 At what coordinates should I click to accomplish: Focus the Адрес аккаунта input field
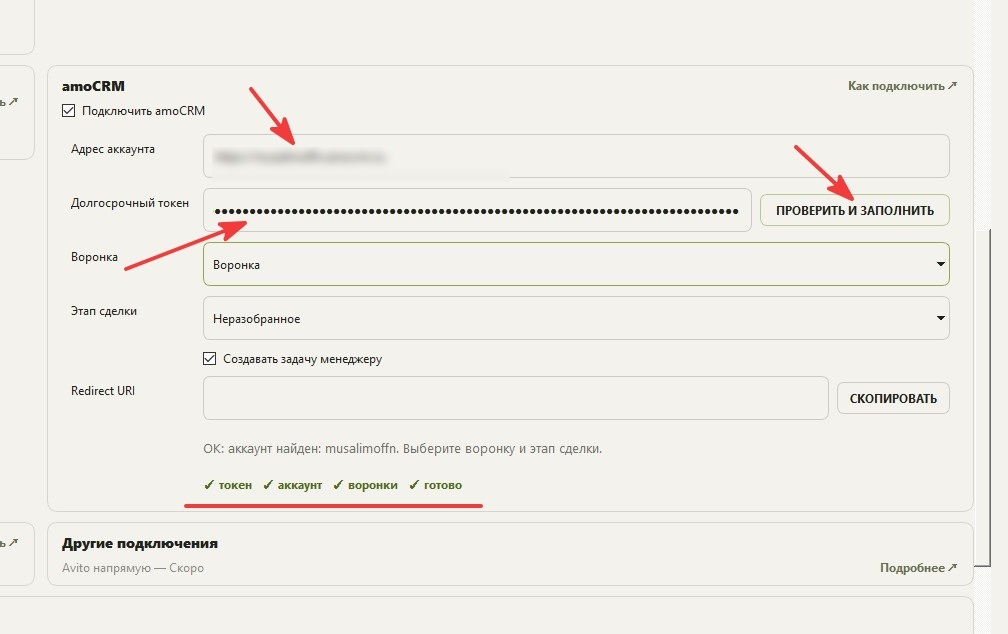(576, 156)
